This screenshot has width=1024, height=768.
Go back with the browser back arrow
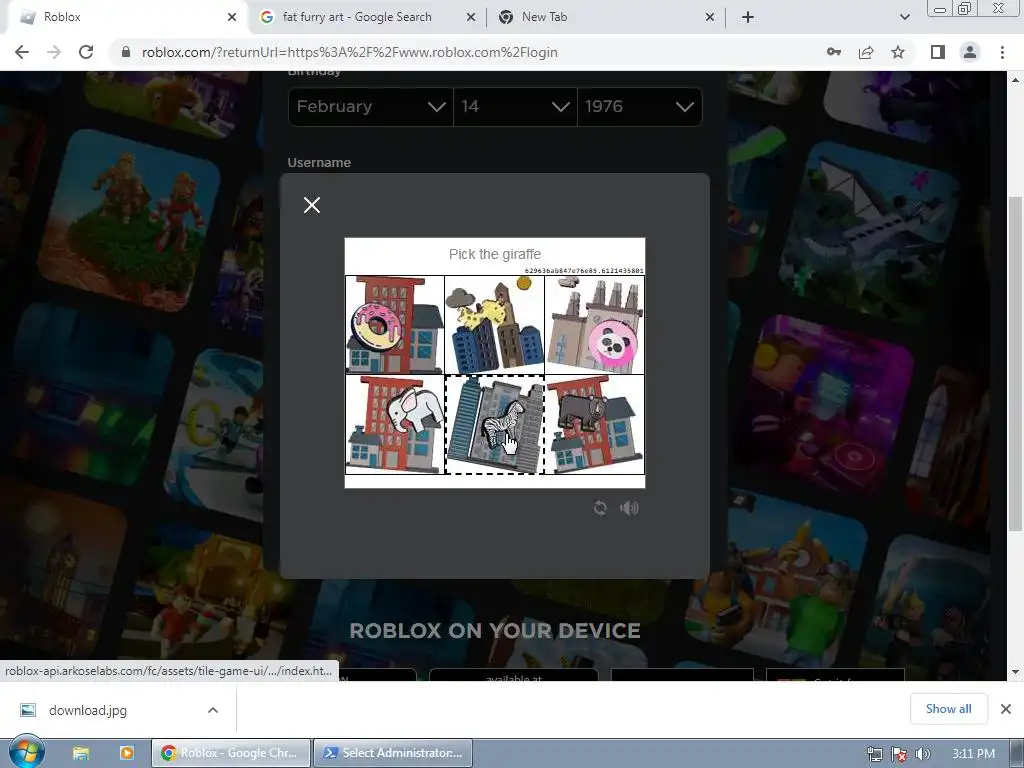(22, 52)
